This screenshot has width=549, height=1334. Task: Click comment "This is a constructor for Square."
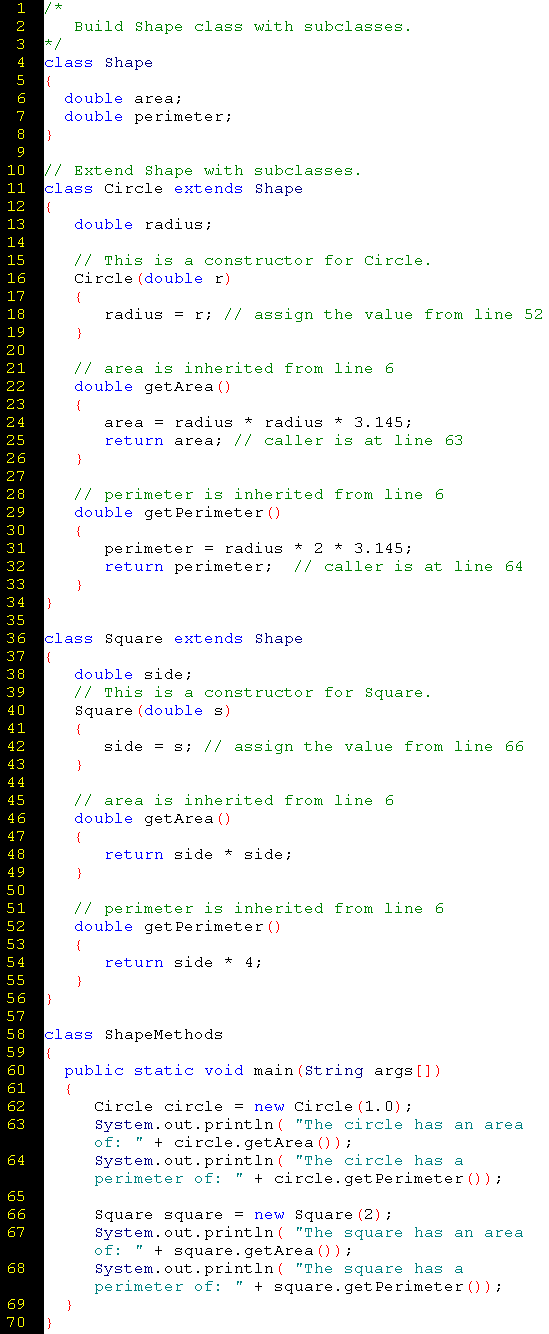point(268,692)
